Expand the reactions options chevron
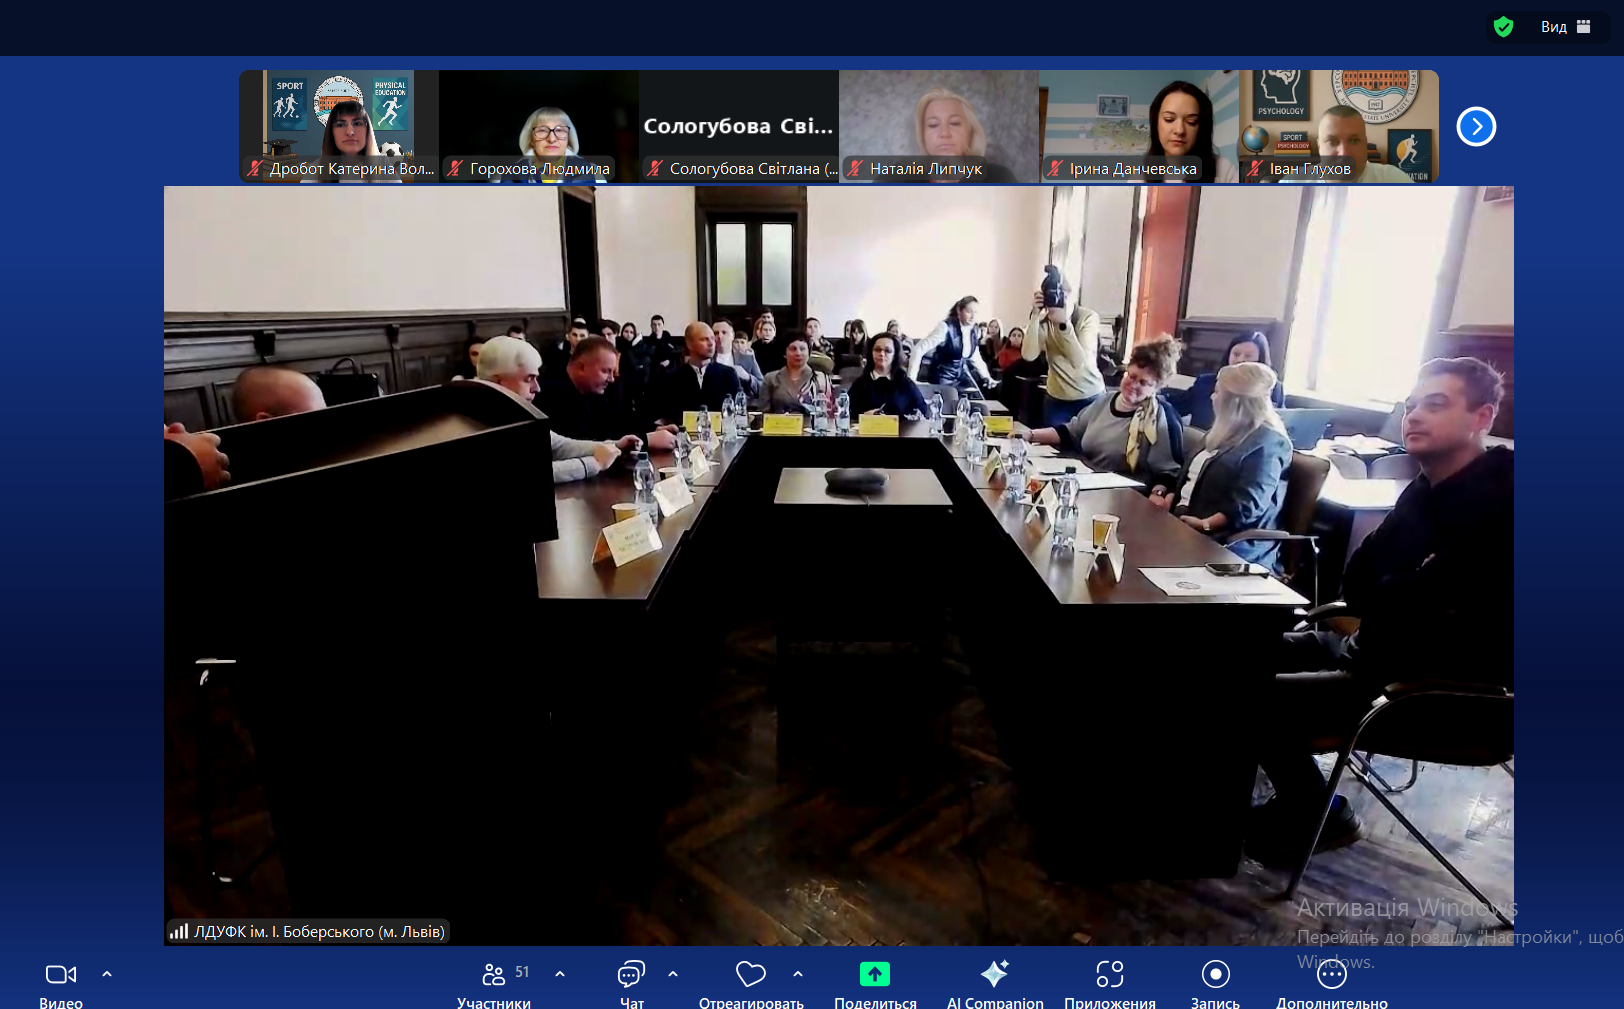Image resolution: width=1624 pixels, height=1009 pixels. [x=798, y=973]
